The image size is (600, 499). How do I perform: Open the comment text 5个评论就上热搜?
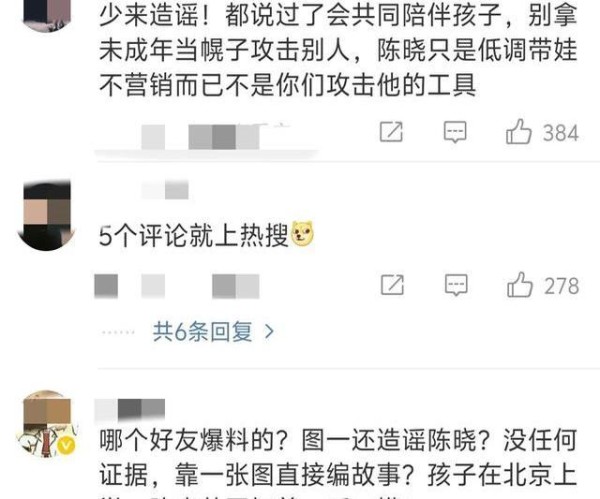(193, 235)
